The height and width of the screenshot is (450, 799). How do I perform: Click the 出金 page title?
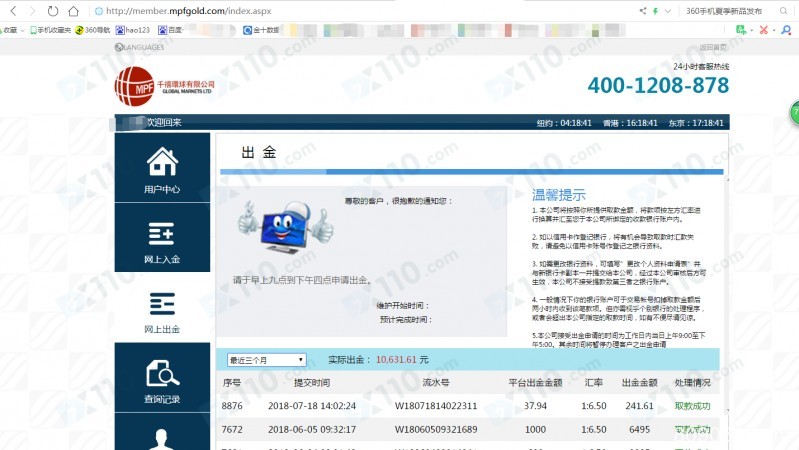pos(258,152)
